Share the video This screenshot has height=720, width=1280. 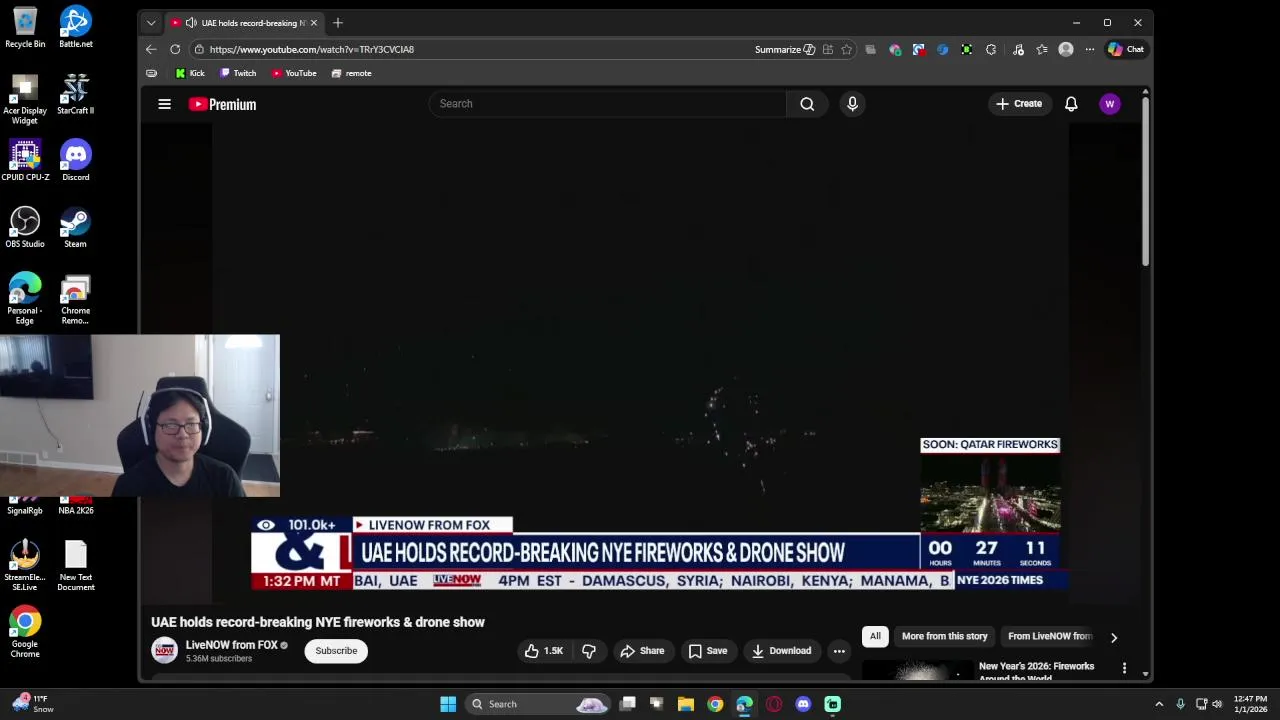642,651
